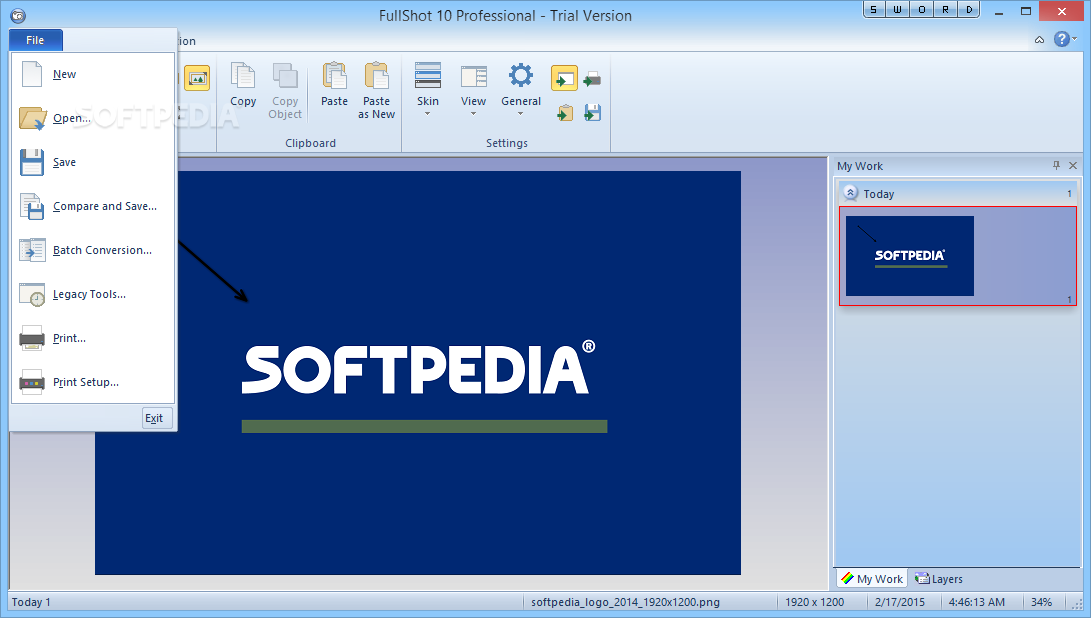Click the Open folder icon in File menu
This screenshot has width=1091, height=618.
pos(32,118)
